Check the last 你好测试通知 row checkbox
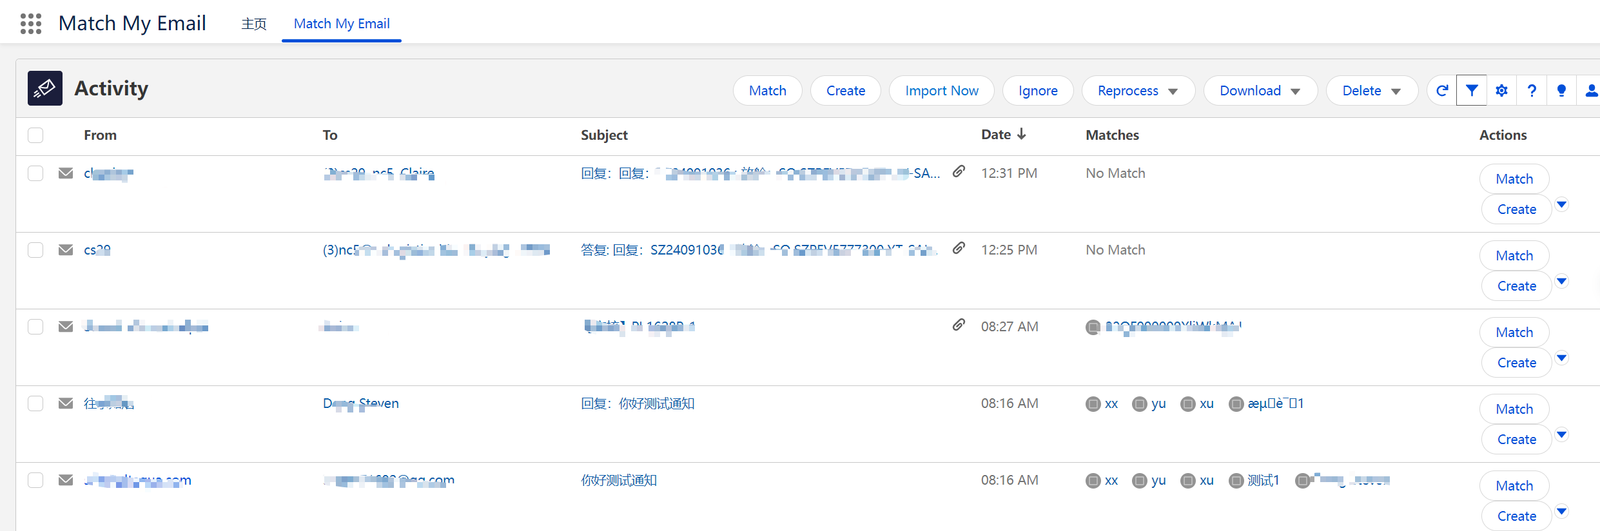This screenshot has height=531, width=1600. coord(36,480)
